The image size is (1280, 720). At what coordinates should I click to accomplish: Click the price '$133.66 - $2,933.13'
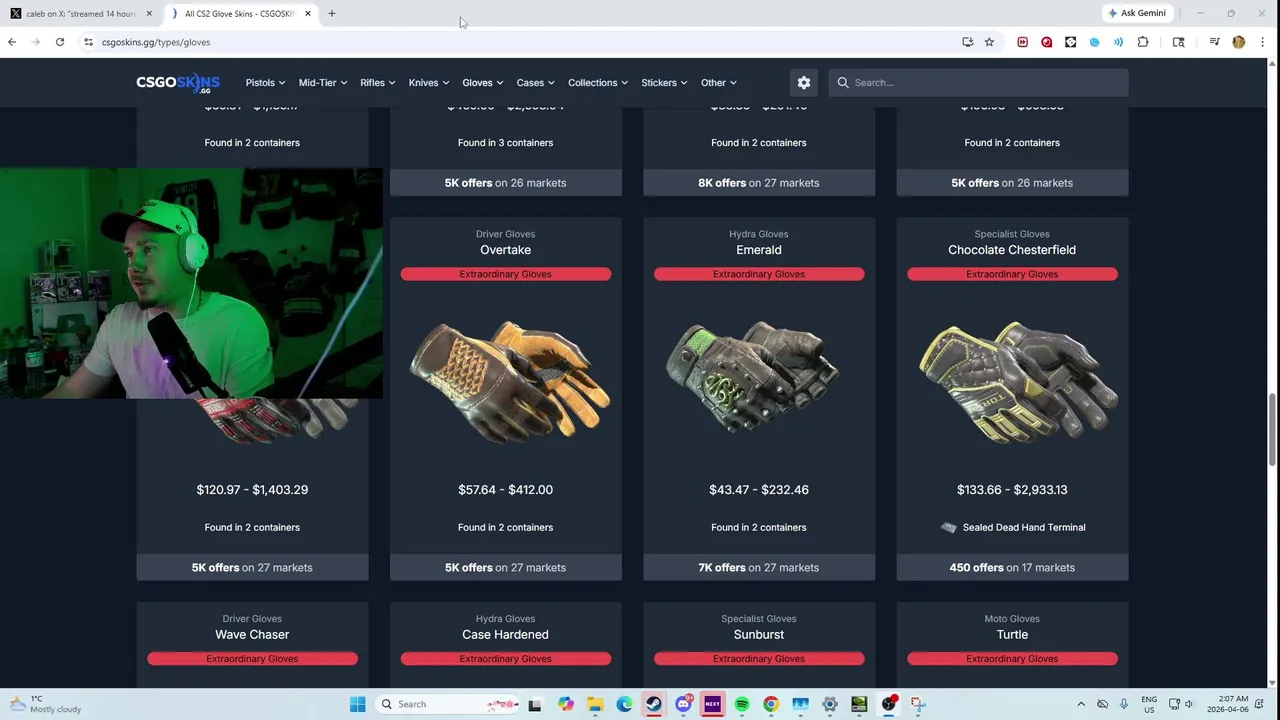1012,490
